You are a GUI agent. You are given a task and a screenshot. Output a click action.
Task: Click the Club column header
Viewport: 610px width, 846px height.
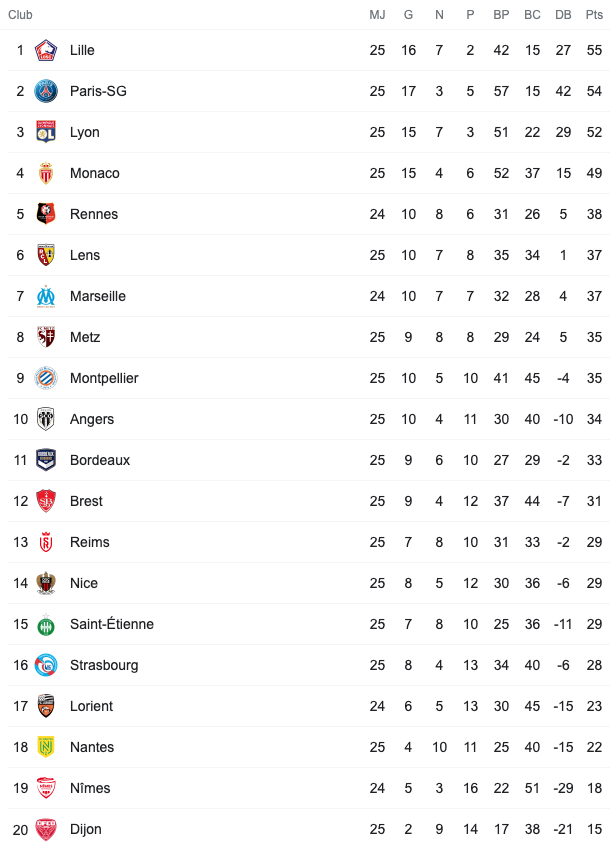[20, 15]
